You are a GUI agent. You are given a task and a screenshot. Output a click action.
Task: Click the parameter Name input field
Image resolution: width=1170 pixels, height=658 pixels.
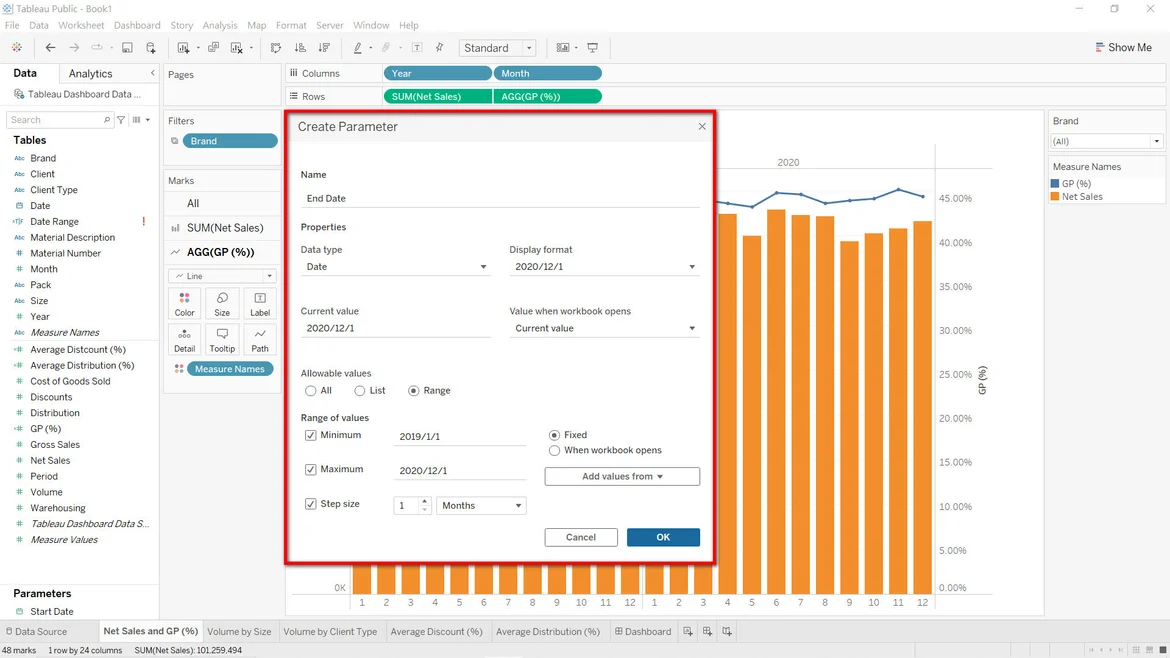point(500,198)
